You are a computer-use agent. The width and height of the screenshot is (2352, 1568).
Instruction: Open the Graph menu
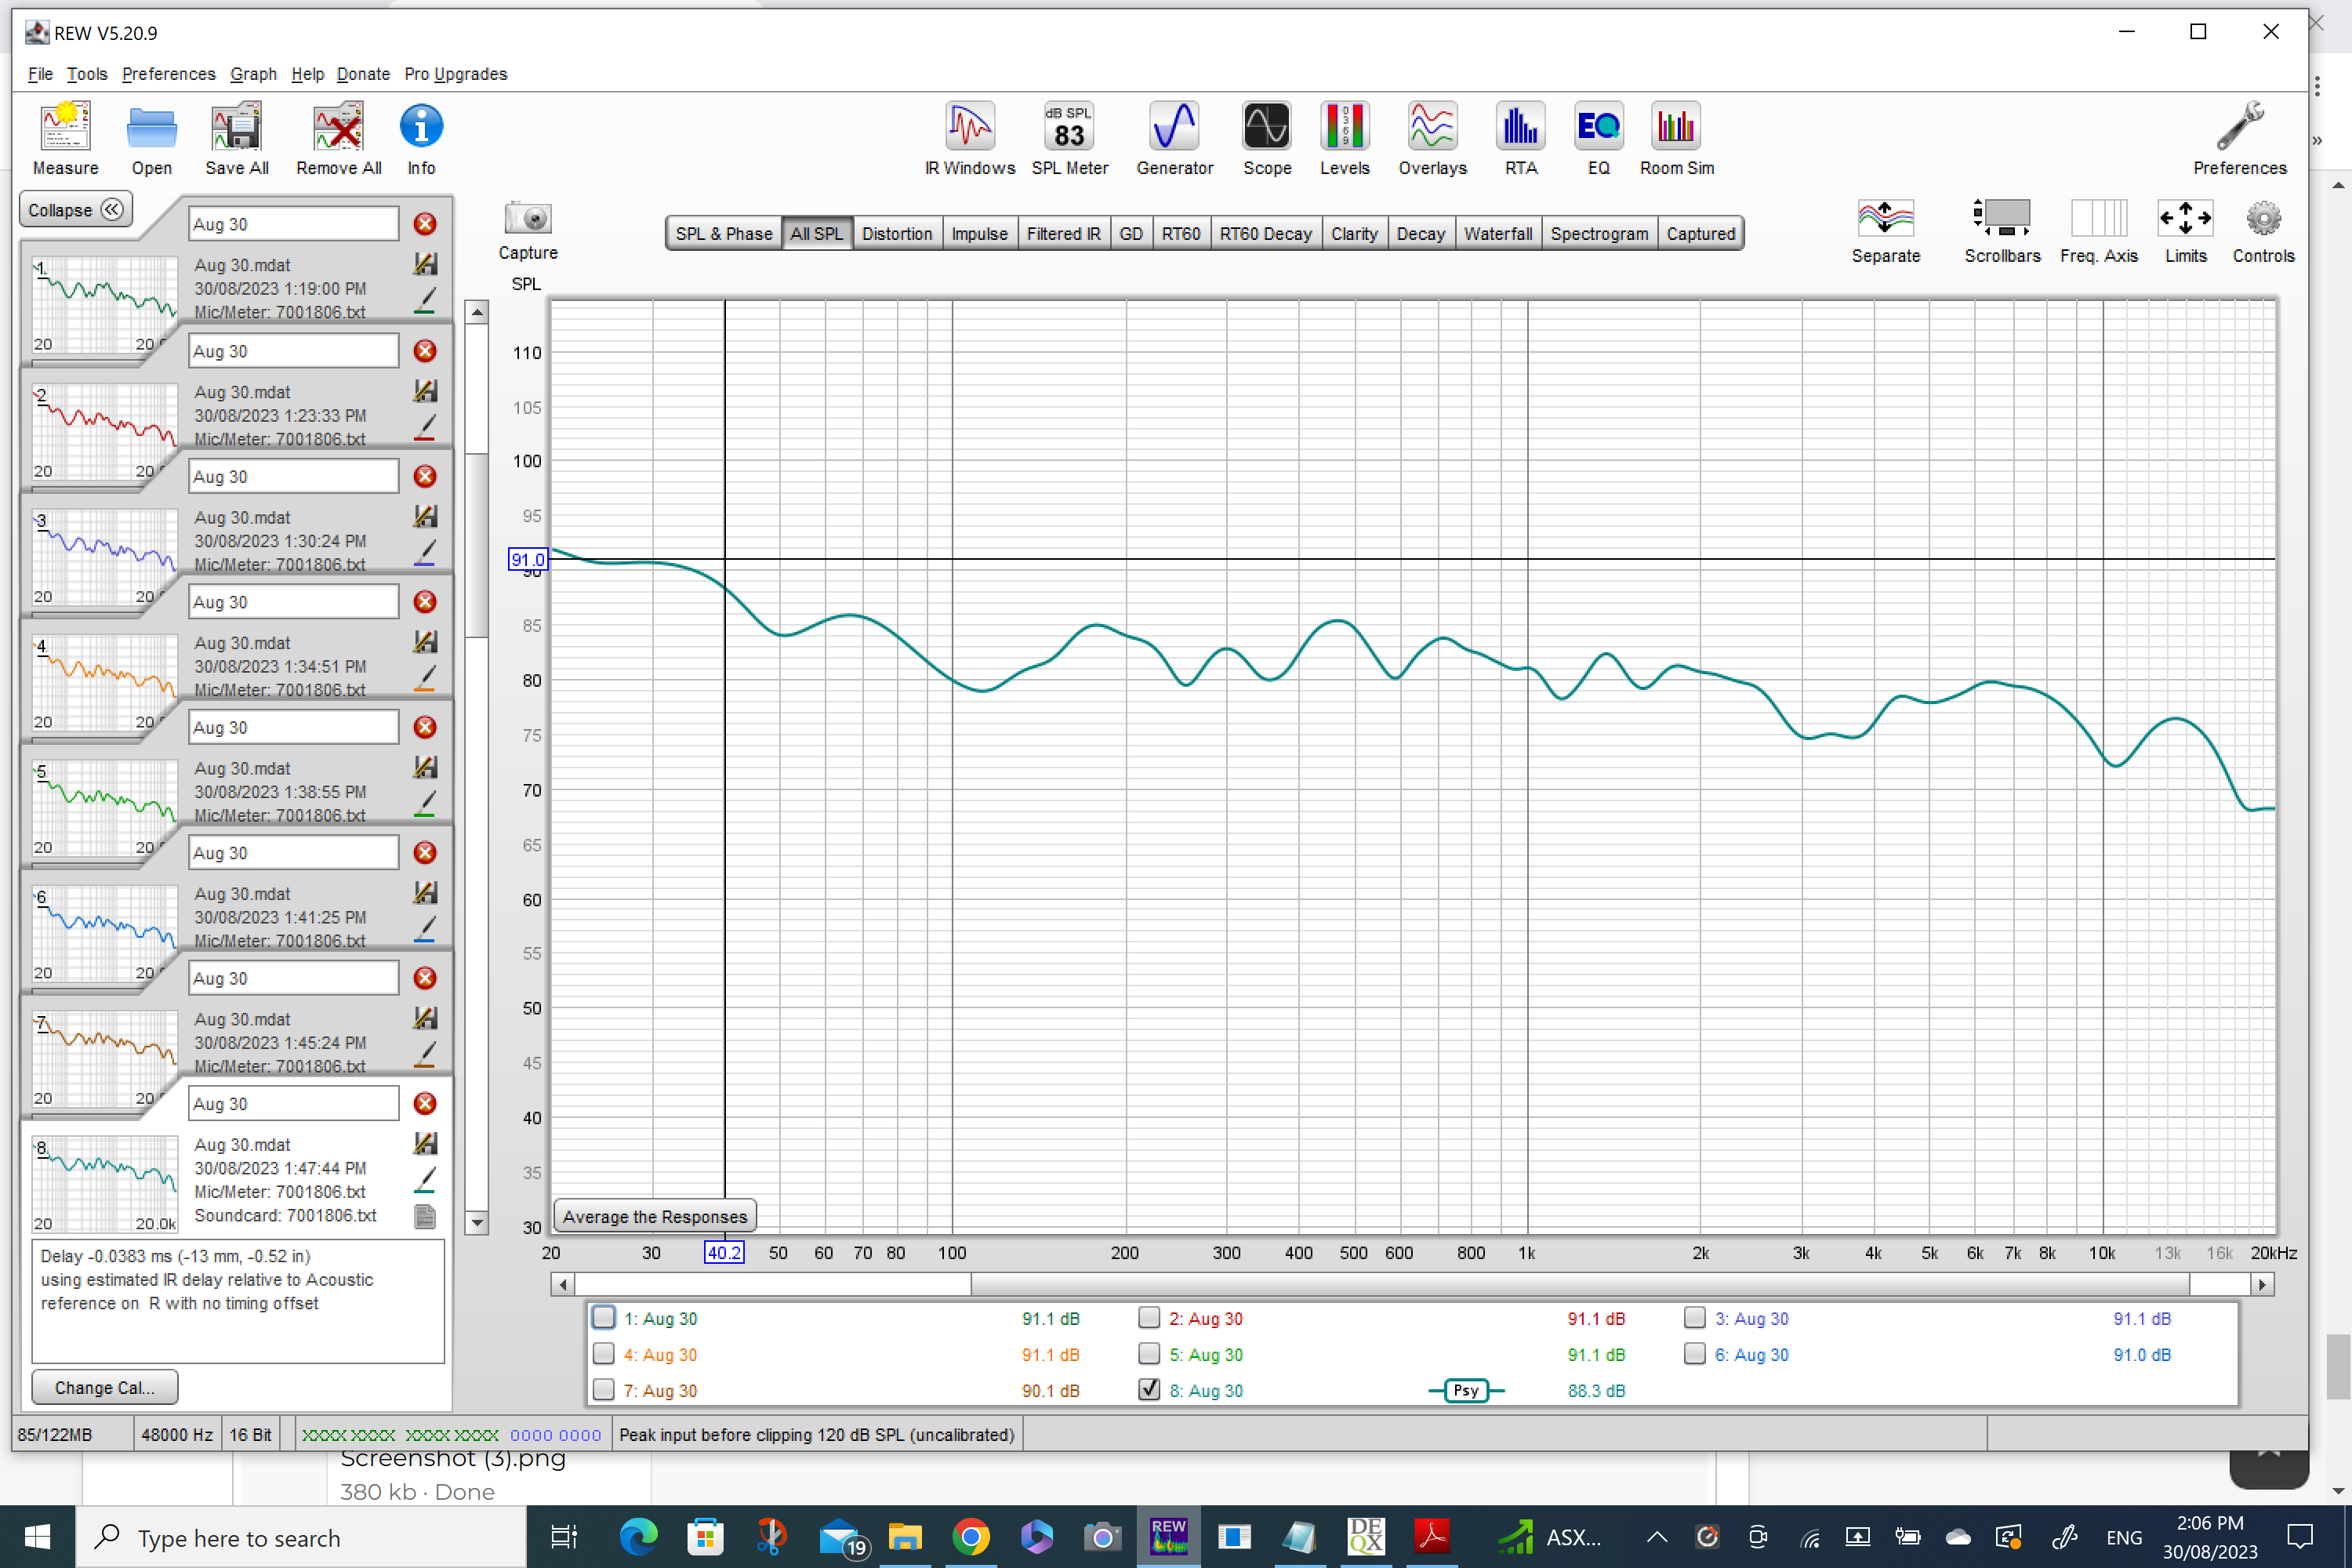tap(253, 74)
